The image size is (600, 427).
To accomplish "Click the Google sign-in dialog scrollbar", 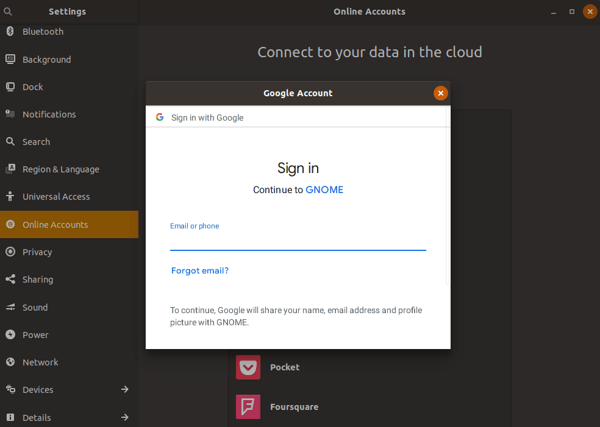I will (447, 195).
